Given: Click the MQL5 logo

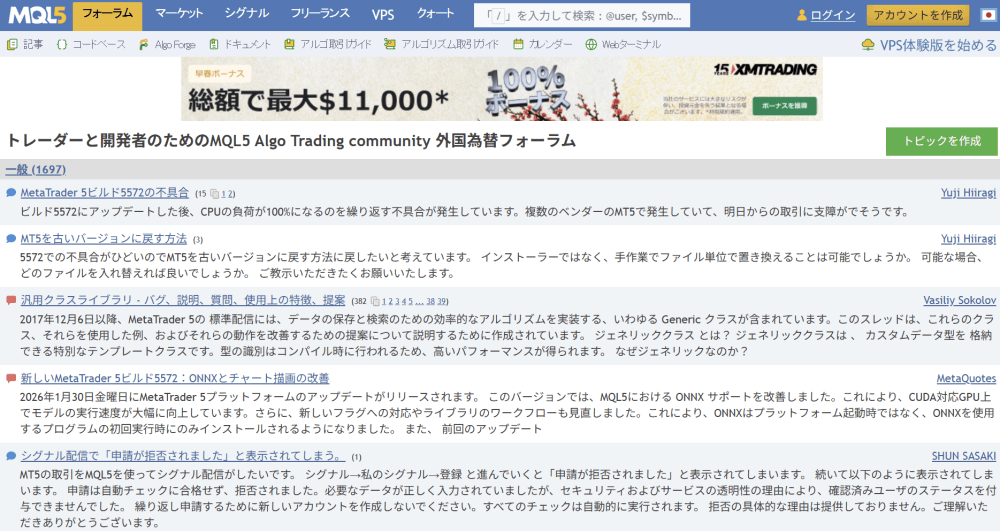Looking at the screenshot, I should 37,15.
